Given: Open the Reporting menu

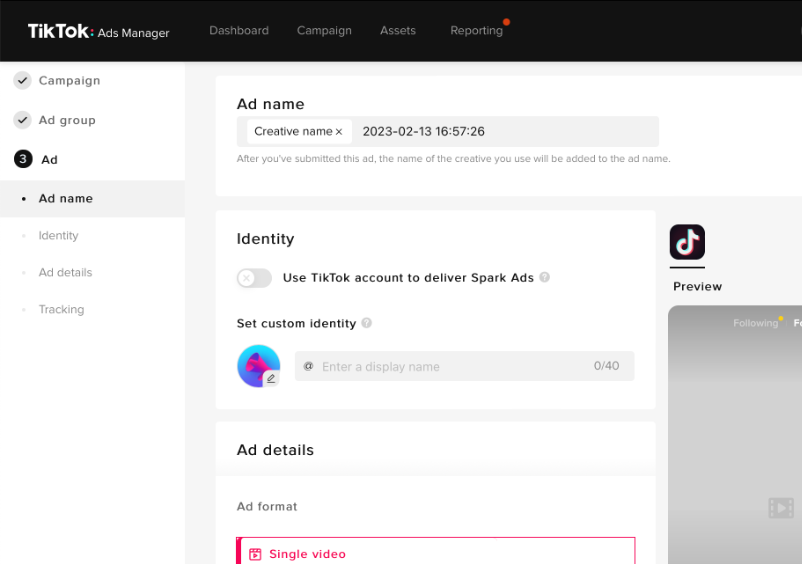Looking at the screenshot, I should point(476,31).
